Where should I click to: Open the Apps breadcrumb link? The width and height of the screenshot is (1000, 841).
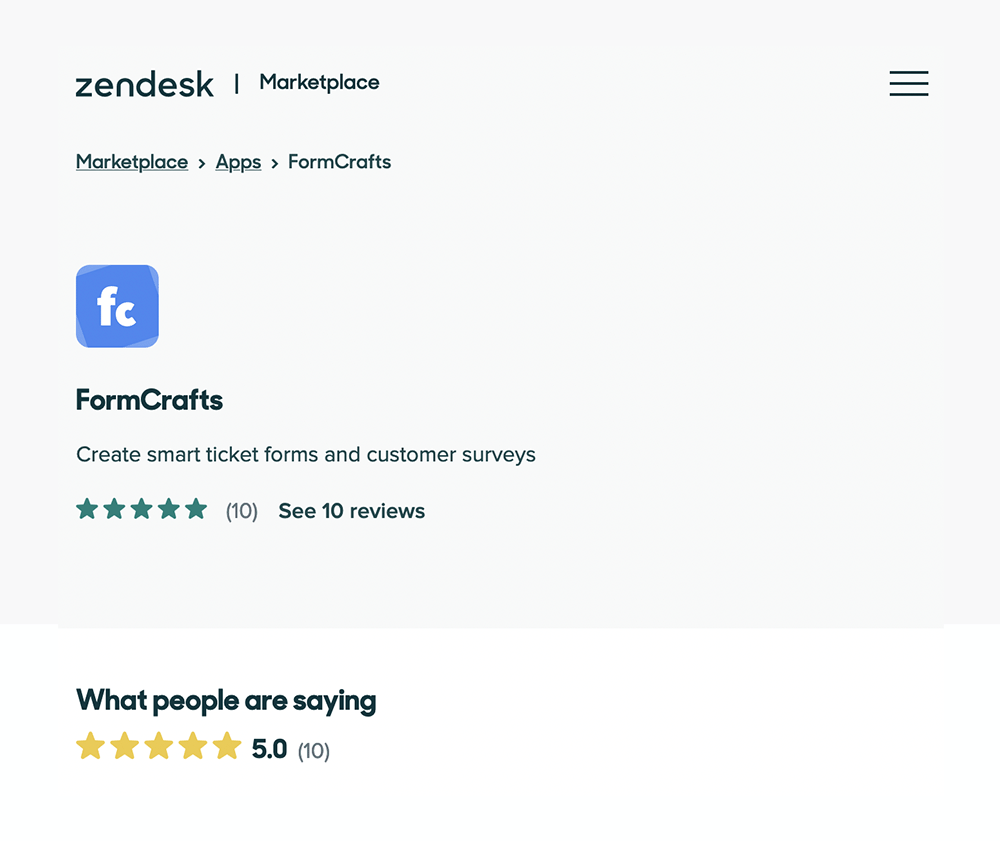[239, 162]
